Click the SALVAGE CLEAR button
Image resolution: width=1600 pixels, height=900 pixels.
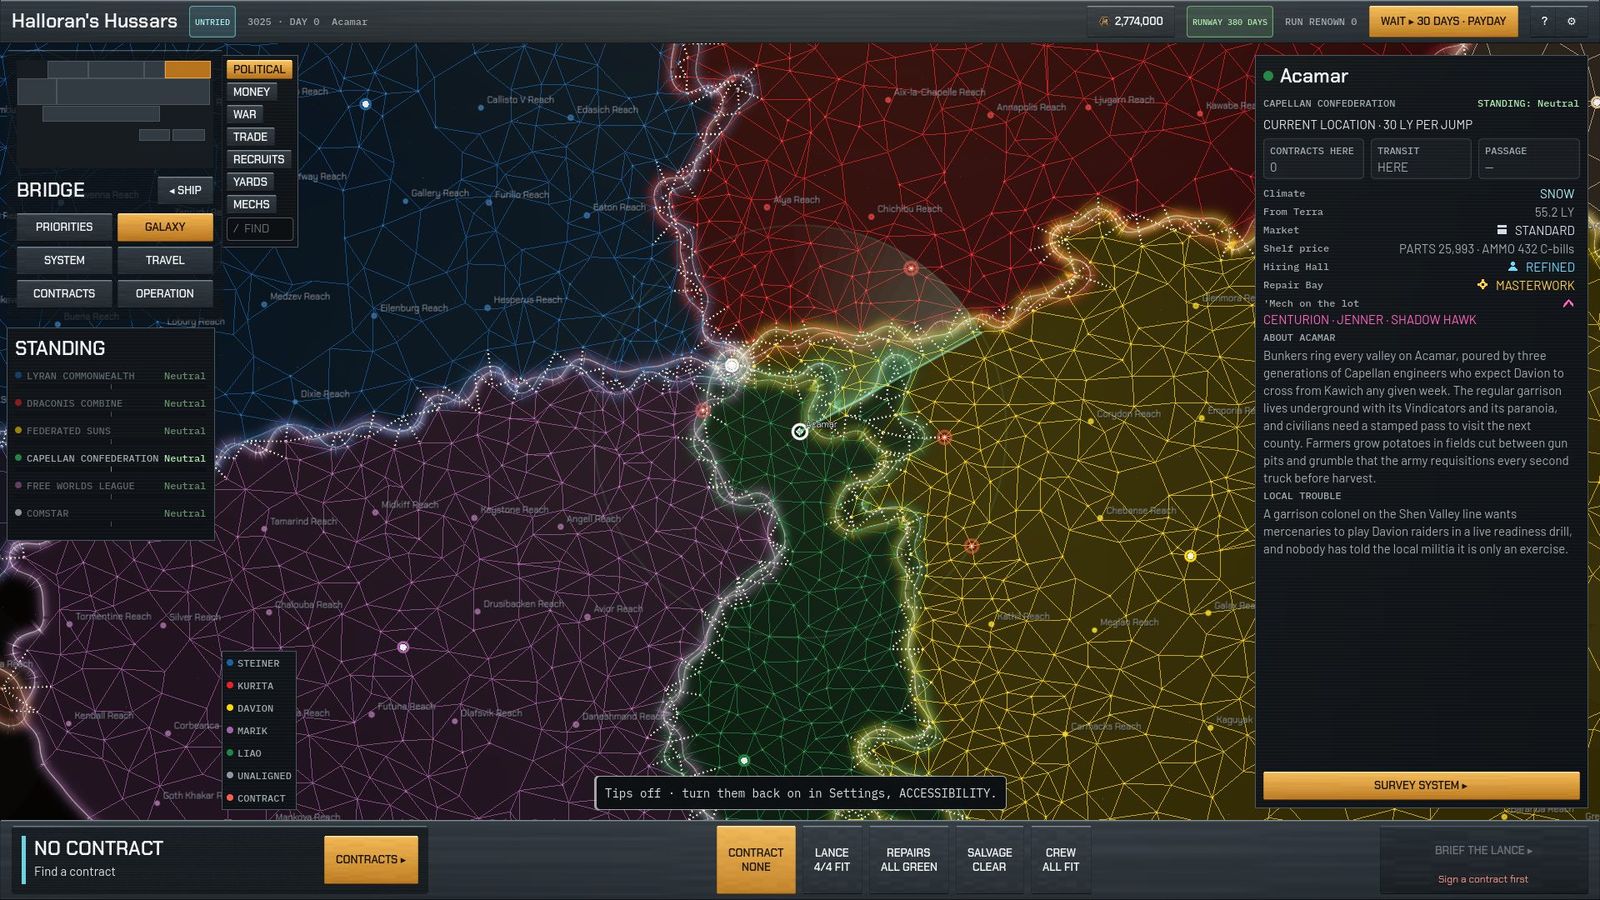(989, 860)
